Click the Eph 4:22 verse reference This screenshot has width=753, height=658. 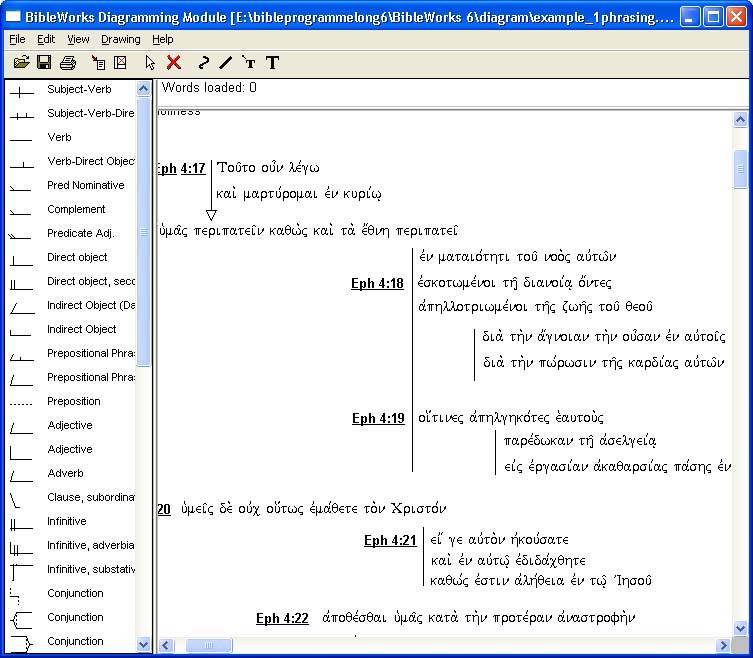pyautogui.click(x=282, y=618)
